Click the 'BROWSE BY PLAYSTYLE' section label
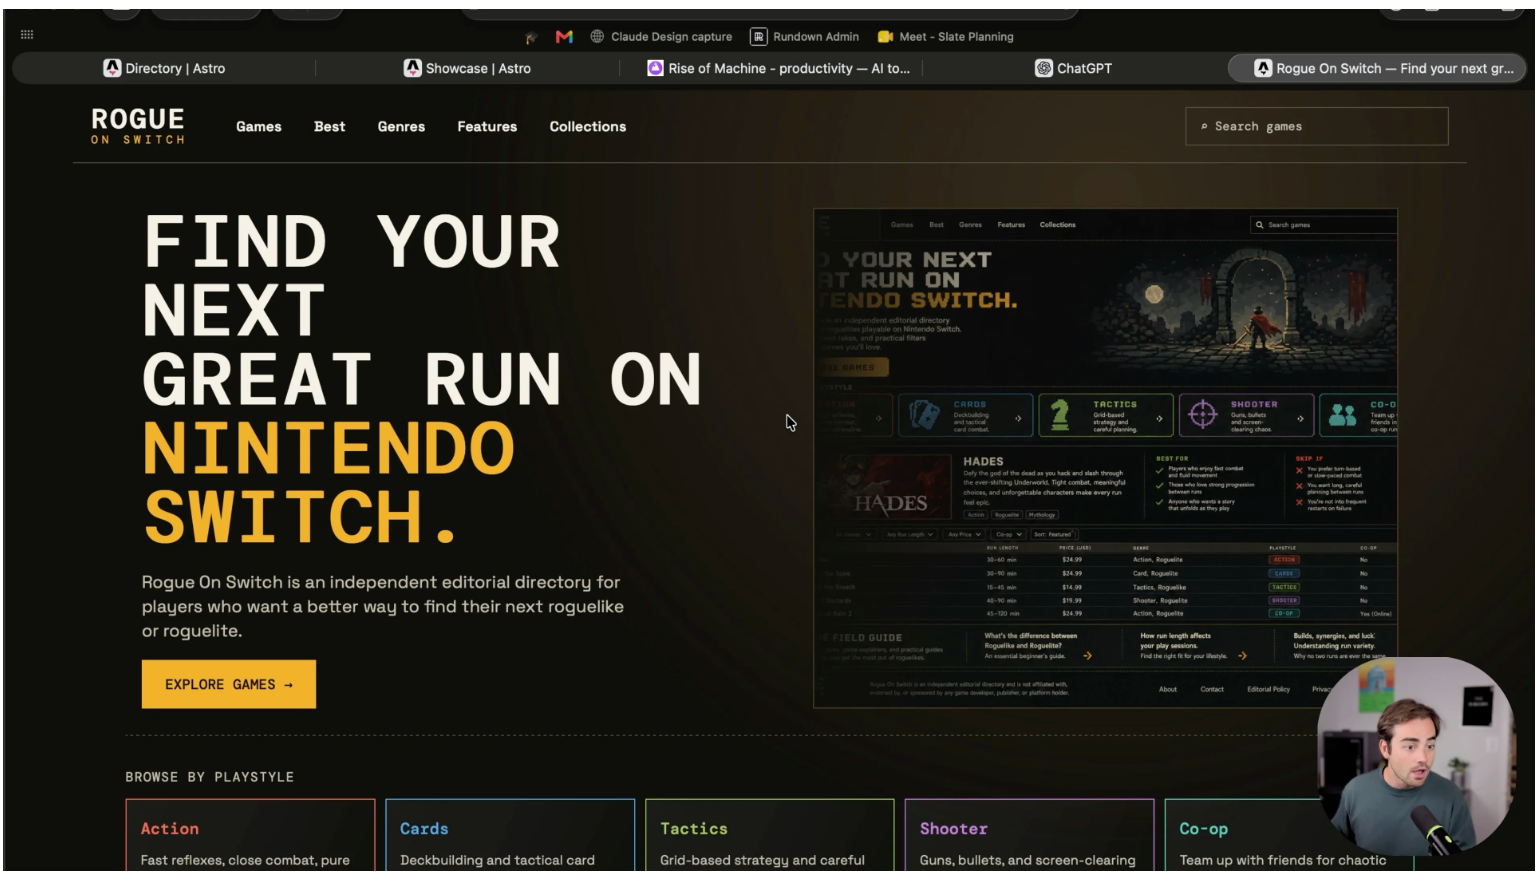The image size is (1540, 882). point(210,777)
